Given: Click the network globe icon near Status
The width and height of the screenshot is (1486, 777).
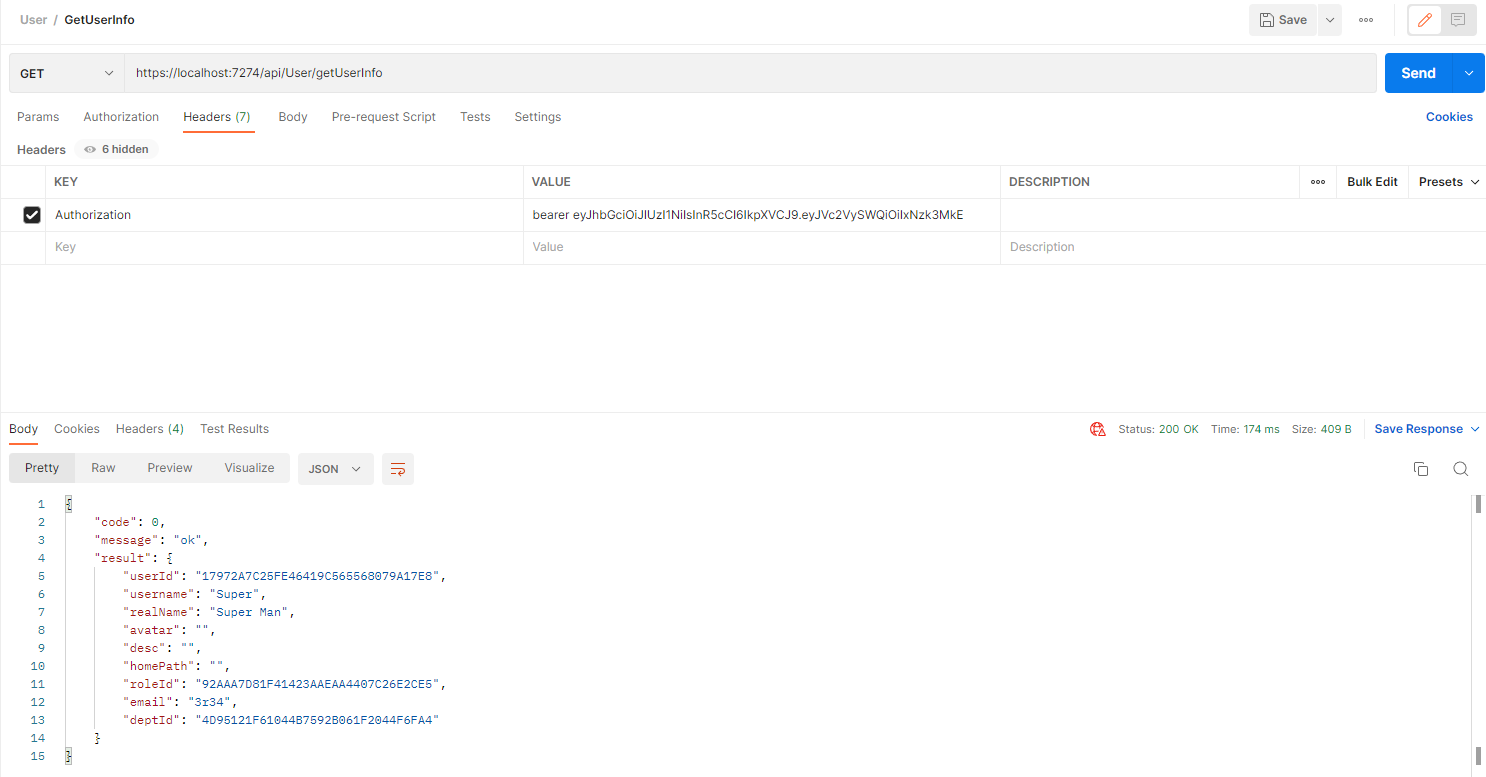Looking at the screenshot, I should click(x=1098, y=429).
